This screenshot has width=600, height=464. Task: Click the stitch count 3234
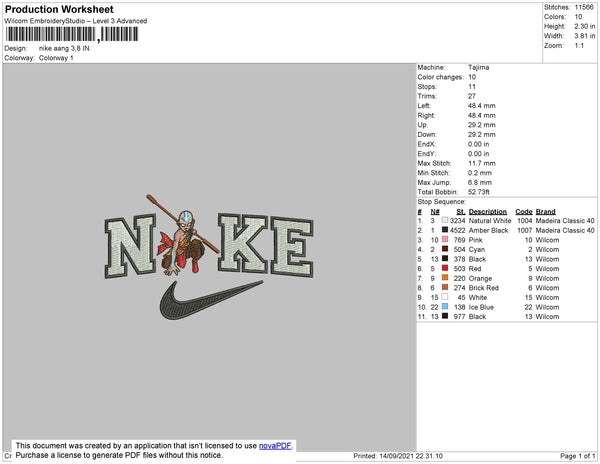458,221
